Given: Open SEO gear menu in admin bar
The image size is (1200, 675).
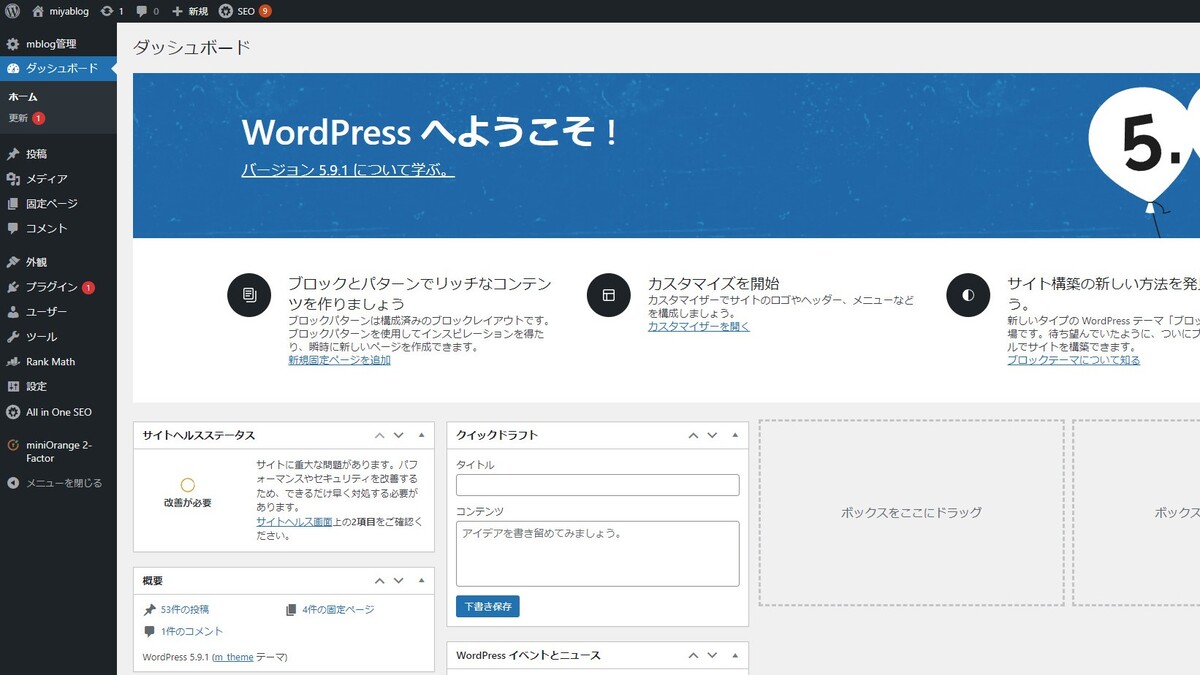Looking at the screenshot, I should point(226,11).
